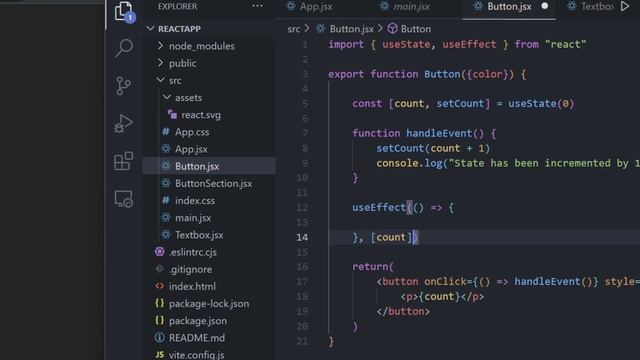Open ButtonSection.jsx file
Image resolution: width=640 pixels, height=360 pixels.
click(213, 184)
